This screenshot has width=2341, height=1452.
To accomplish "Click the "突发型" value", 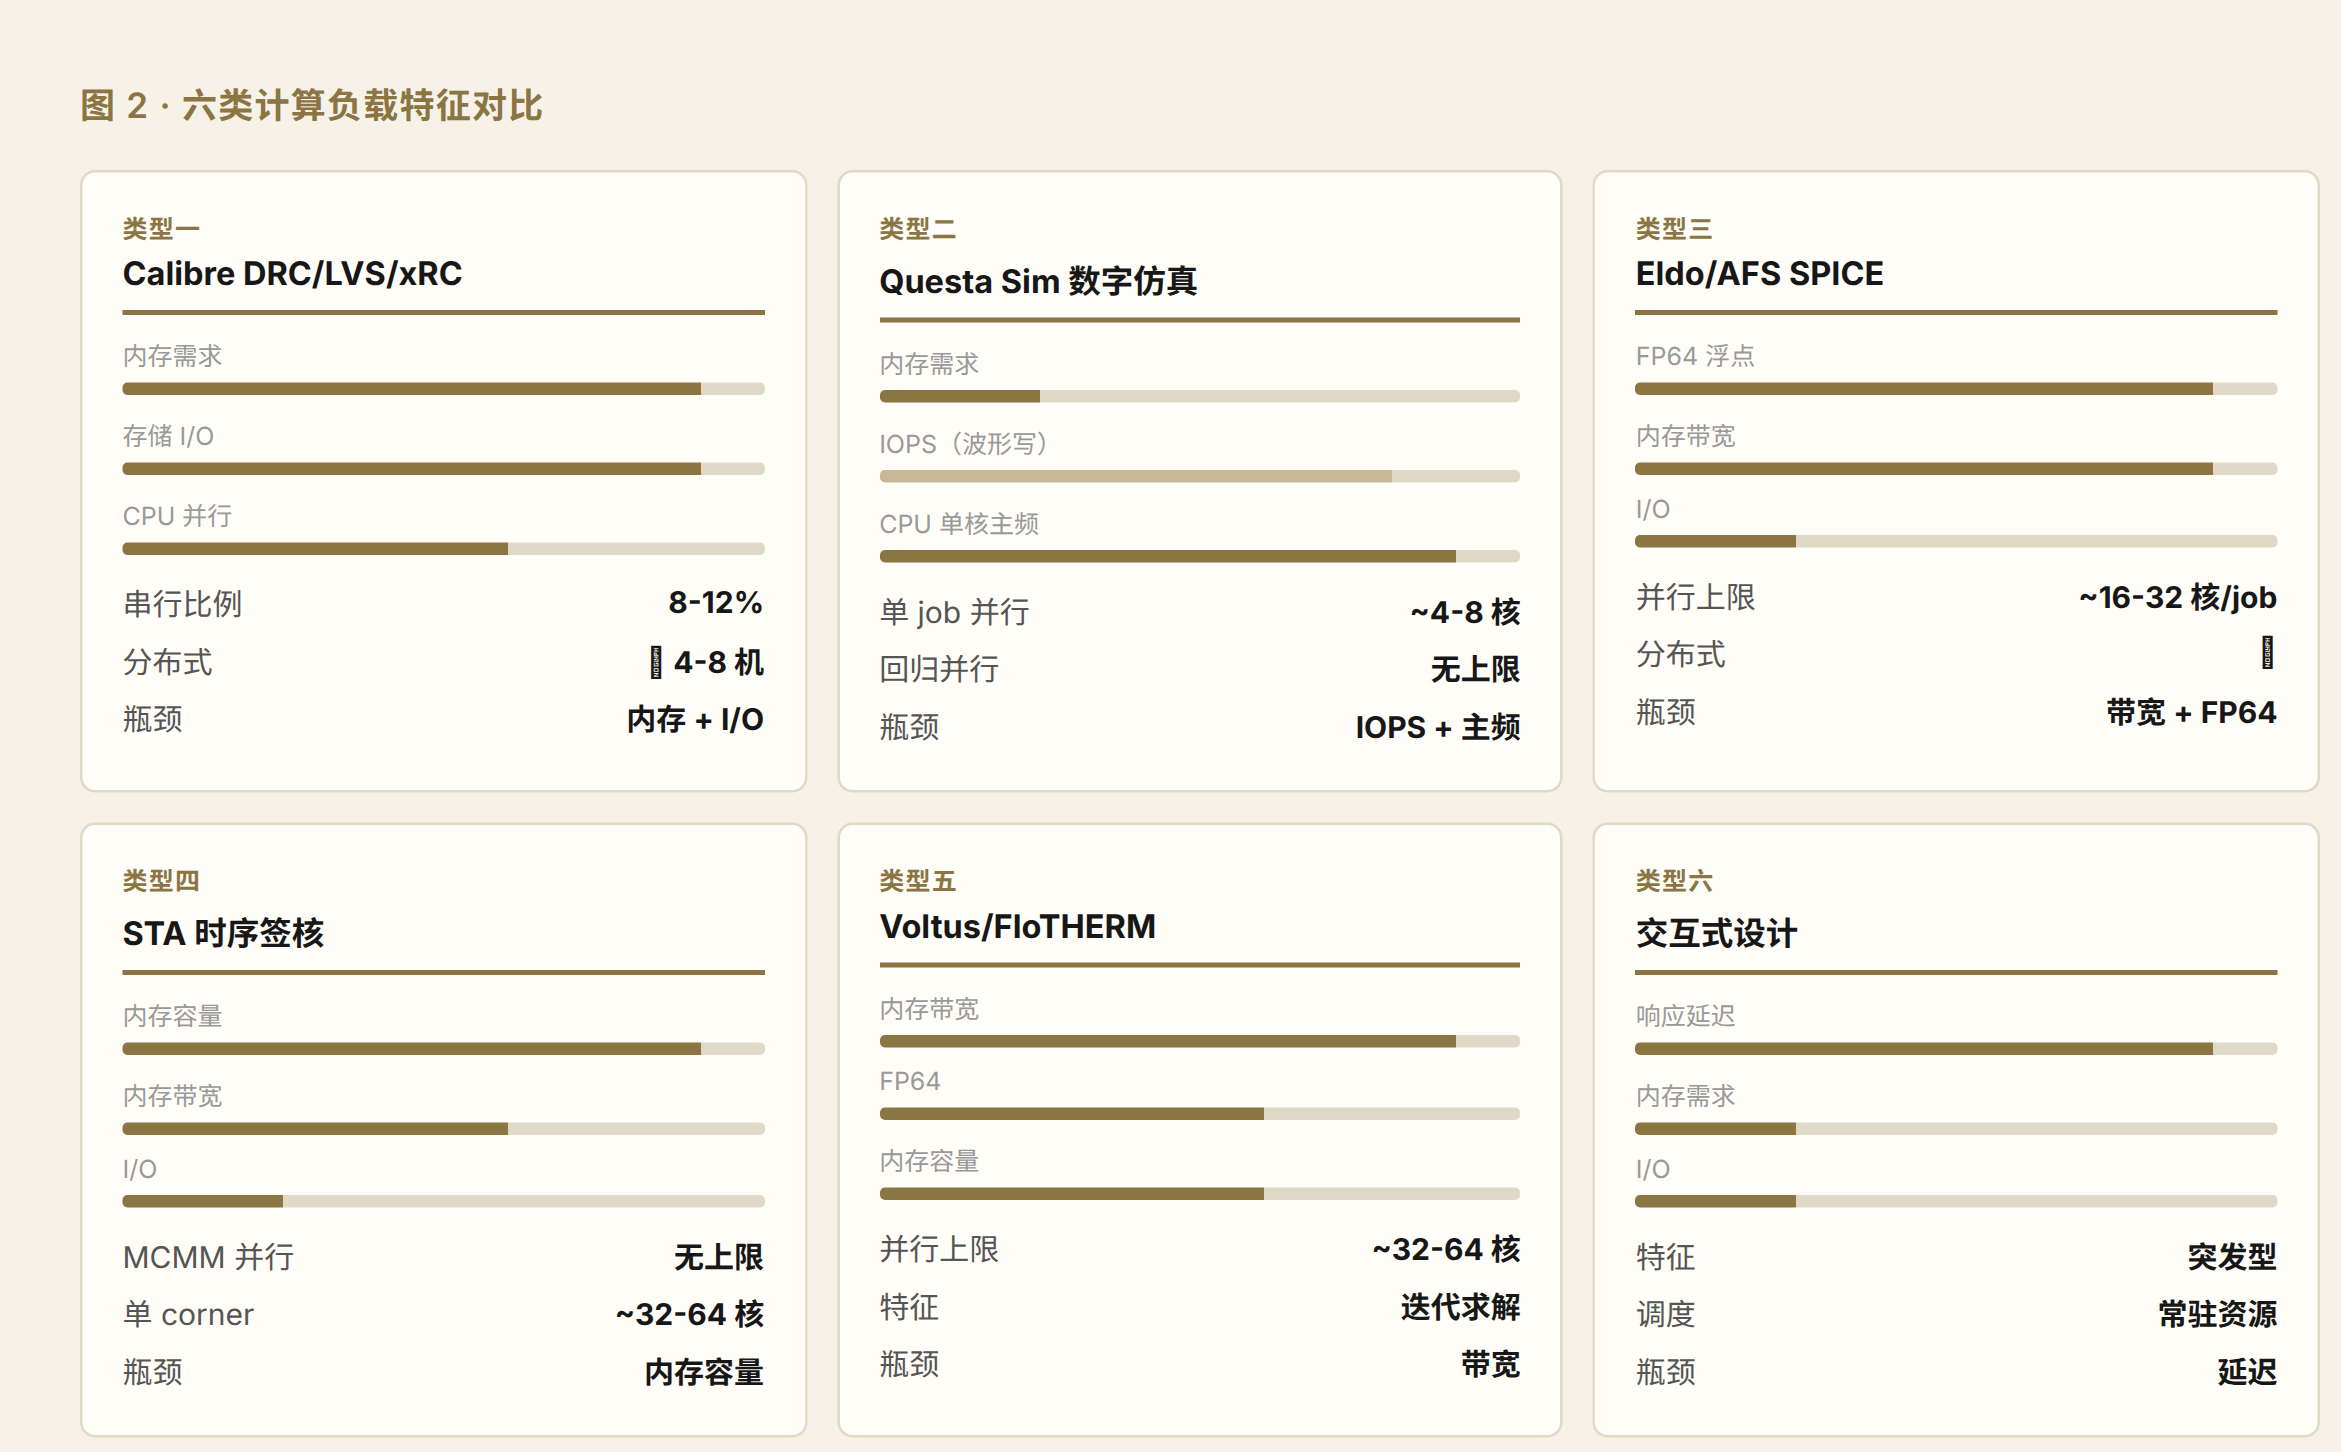I will (x=2232, y=1257).
